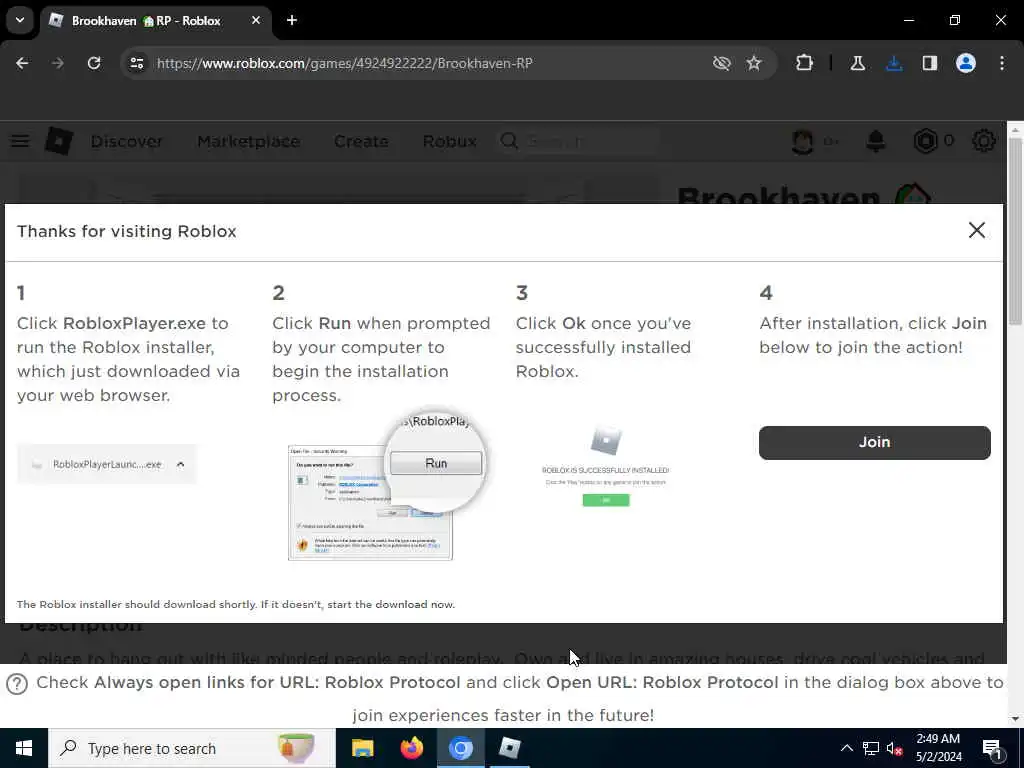1024x768 pixels.
Task: Reload the Brookhaven page
Action: [x=94, y=63]
